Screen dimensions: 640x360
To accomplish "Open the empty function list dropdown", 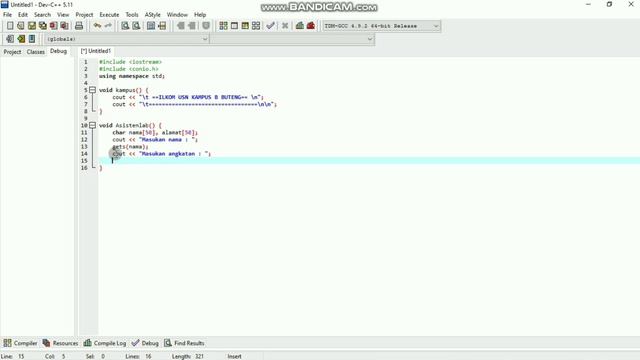I will click(x=292, y=39).
